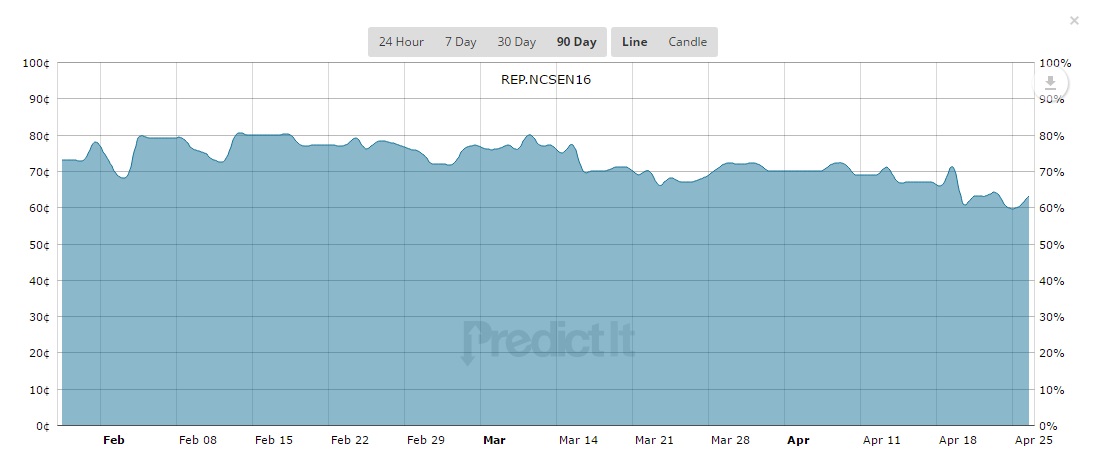Click the Mar 14 date label

coord(578,440)
